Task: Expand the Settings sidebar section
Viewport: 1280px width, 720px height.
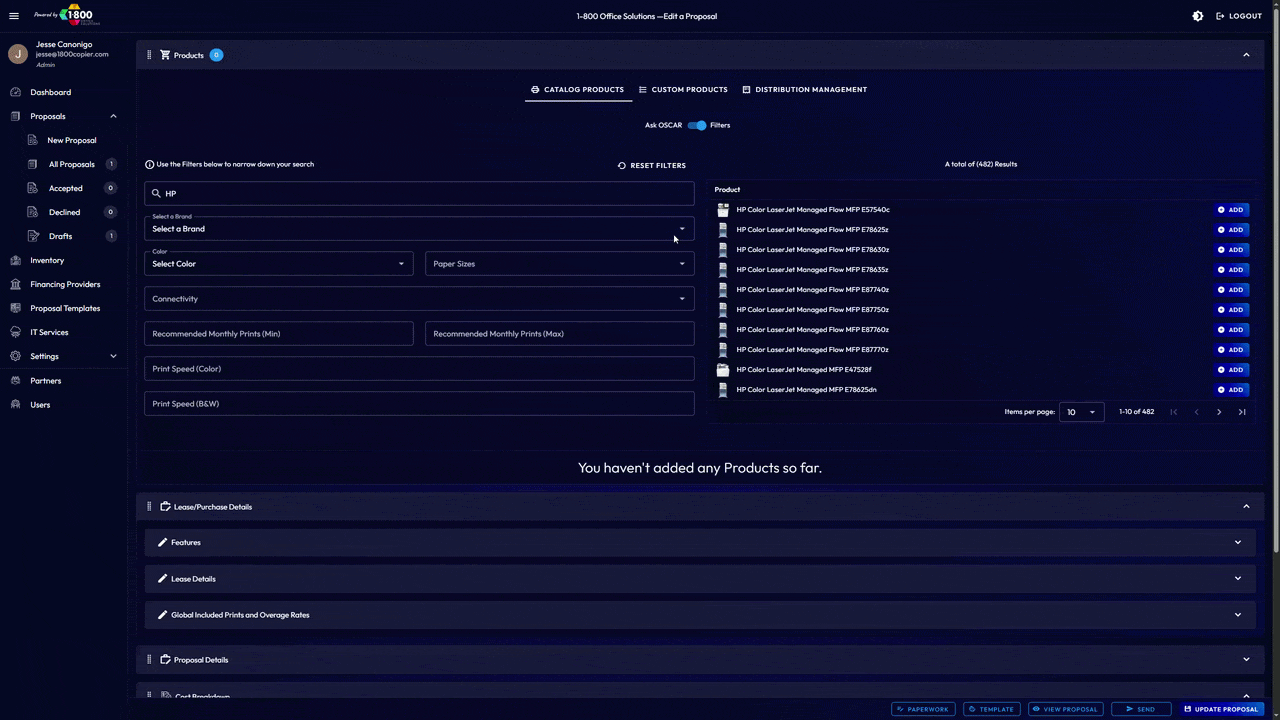Action: pos(113,356)
